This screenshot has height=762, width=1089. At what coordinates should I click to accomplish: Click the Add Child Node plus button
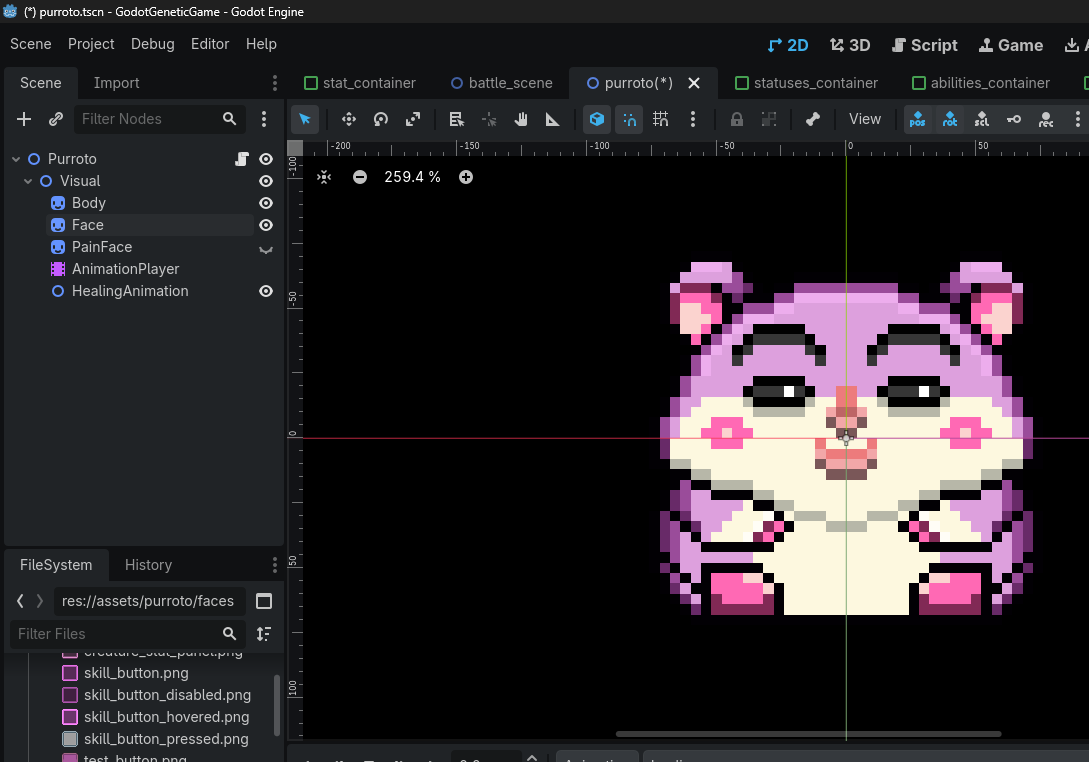click(24, 119)
